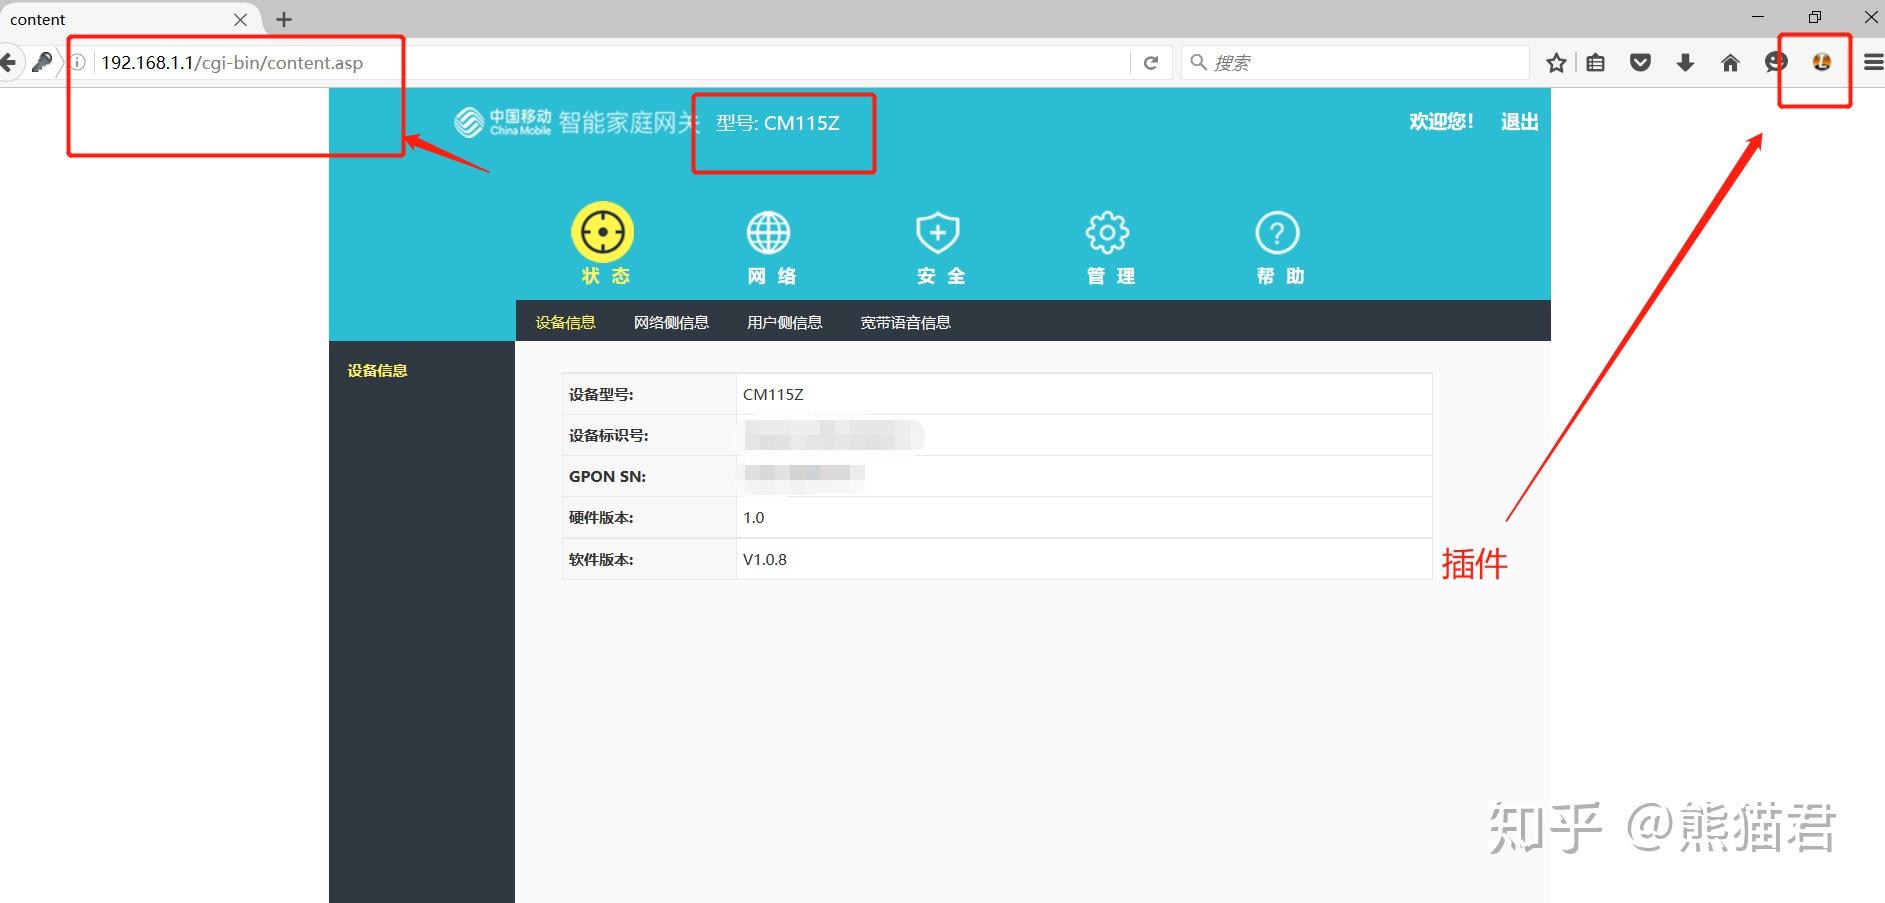Open the 管理 management gear icon

coord(1108,233)
